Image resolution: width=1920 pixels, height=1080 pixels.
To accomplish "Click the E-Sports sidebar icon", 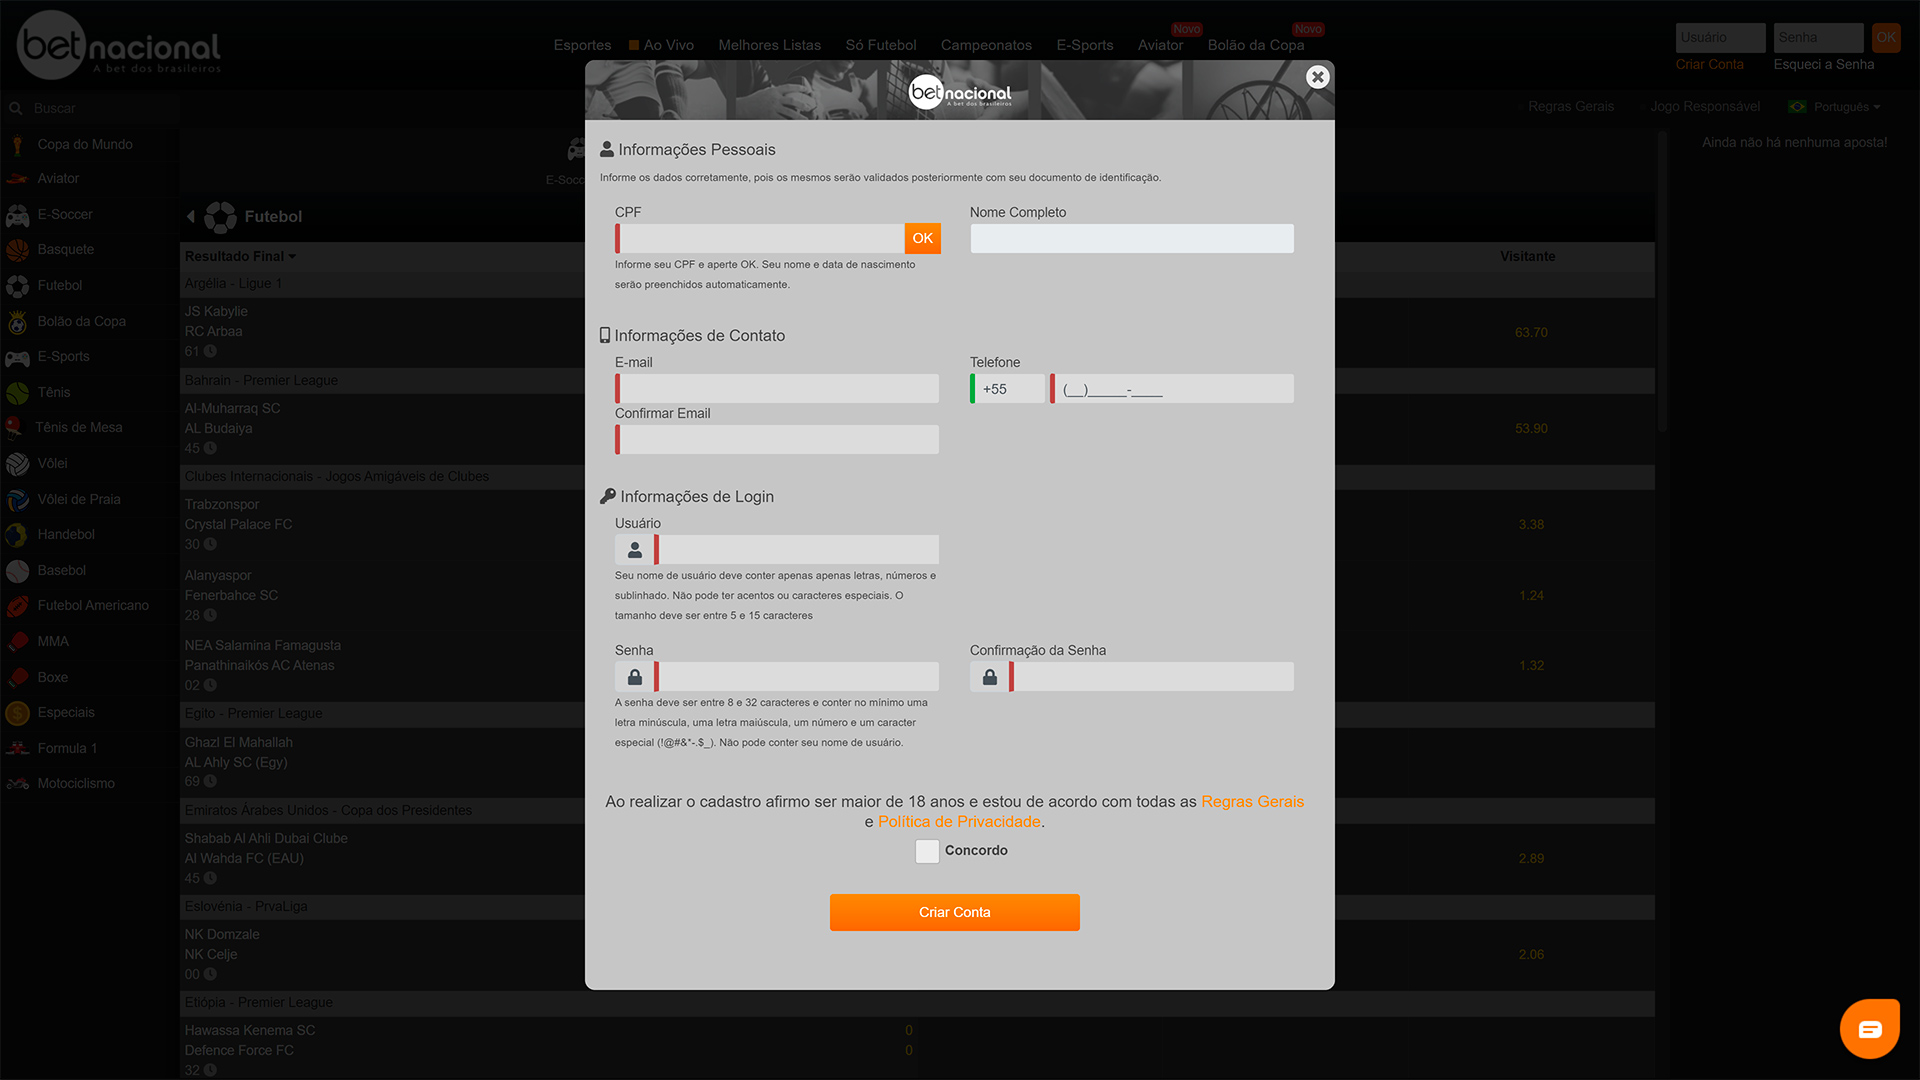I will tap(18, 356).
